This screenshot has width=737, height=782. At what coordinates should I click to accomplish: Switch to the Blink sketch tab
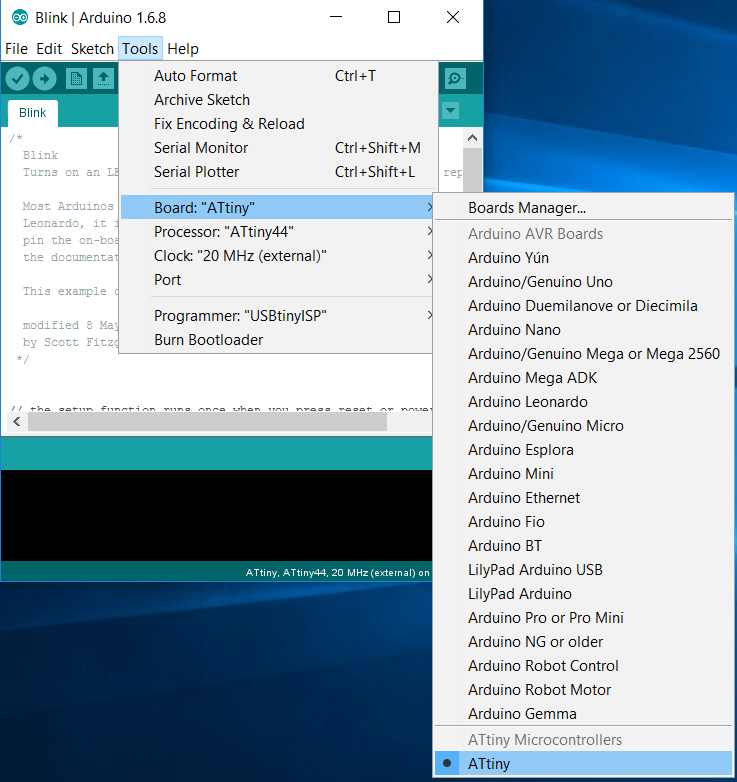pyautogui.click(x=33, y=113)
